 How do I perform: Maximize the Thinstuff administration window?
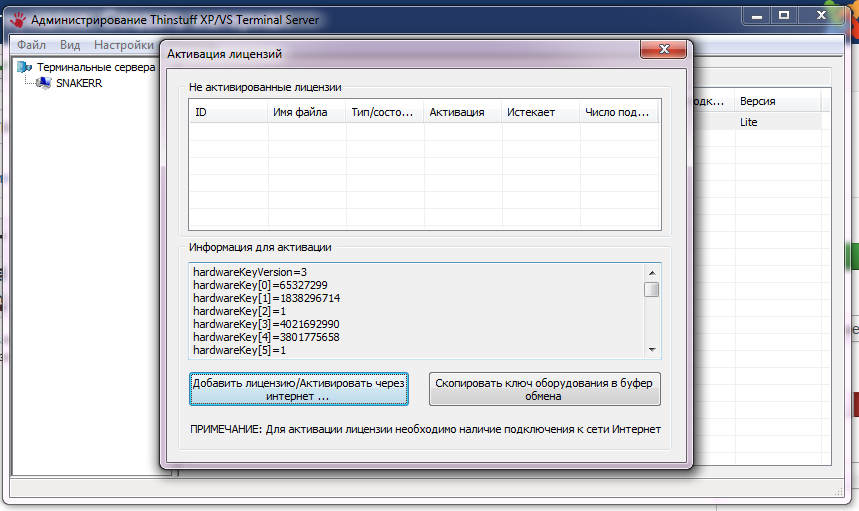pos(784,16)
